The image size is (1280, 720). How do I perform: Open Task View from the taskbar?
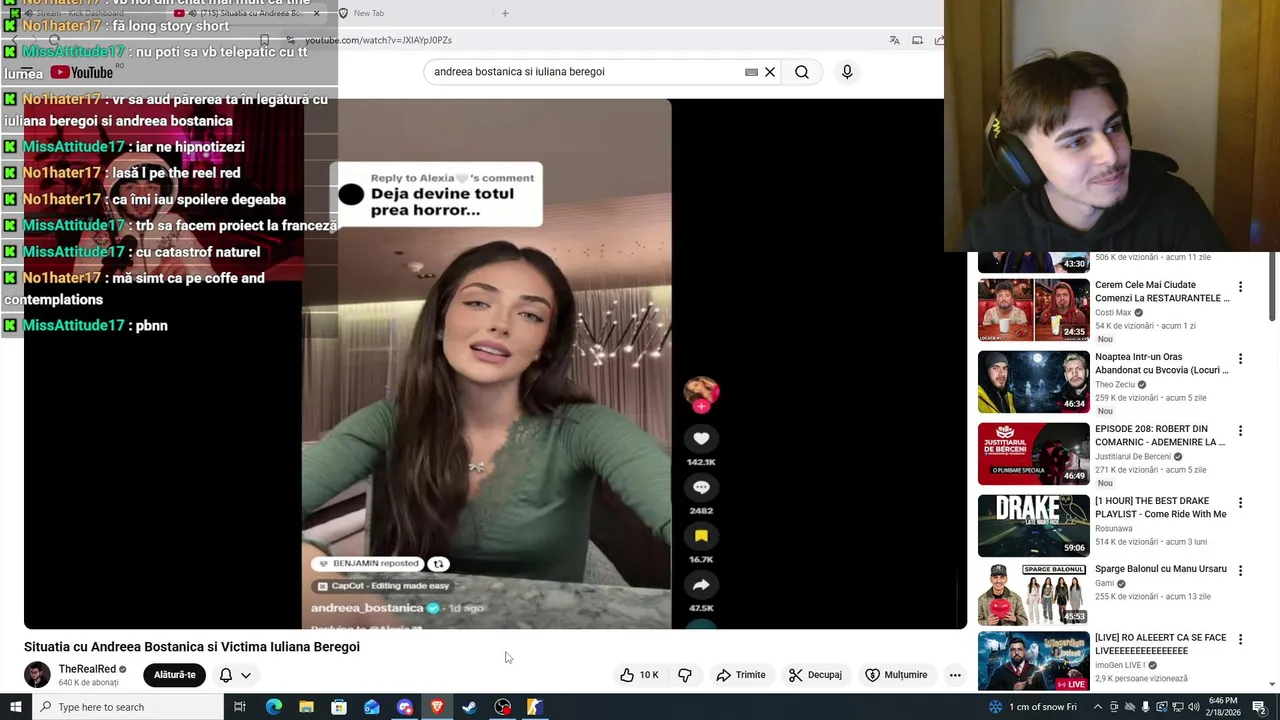pos(240,707)
